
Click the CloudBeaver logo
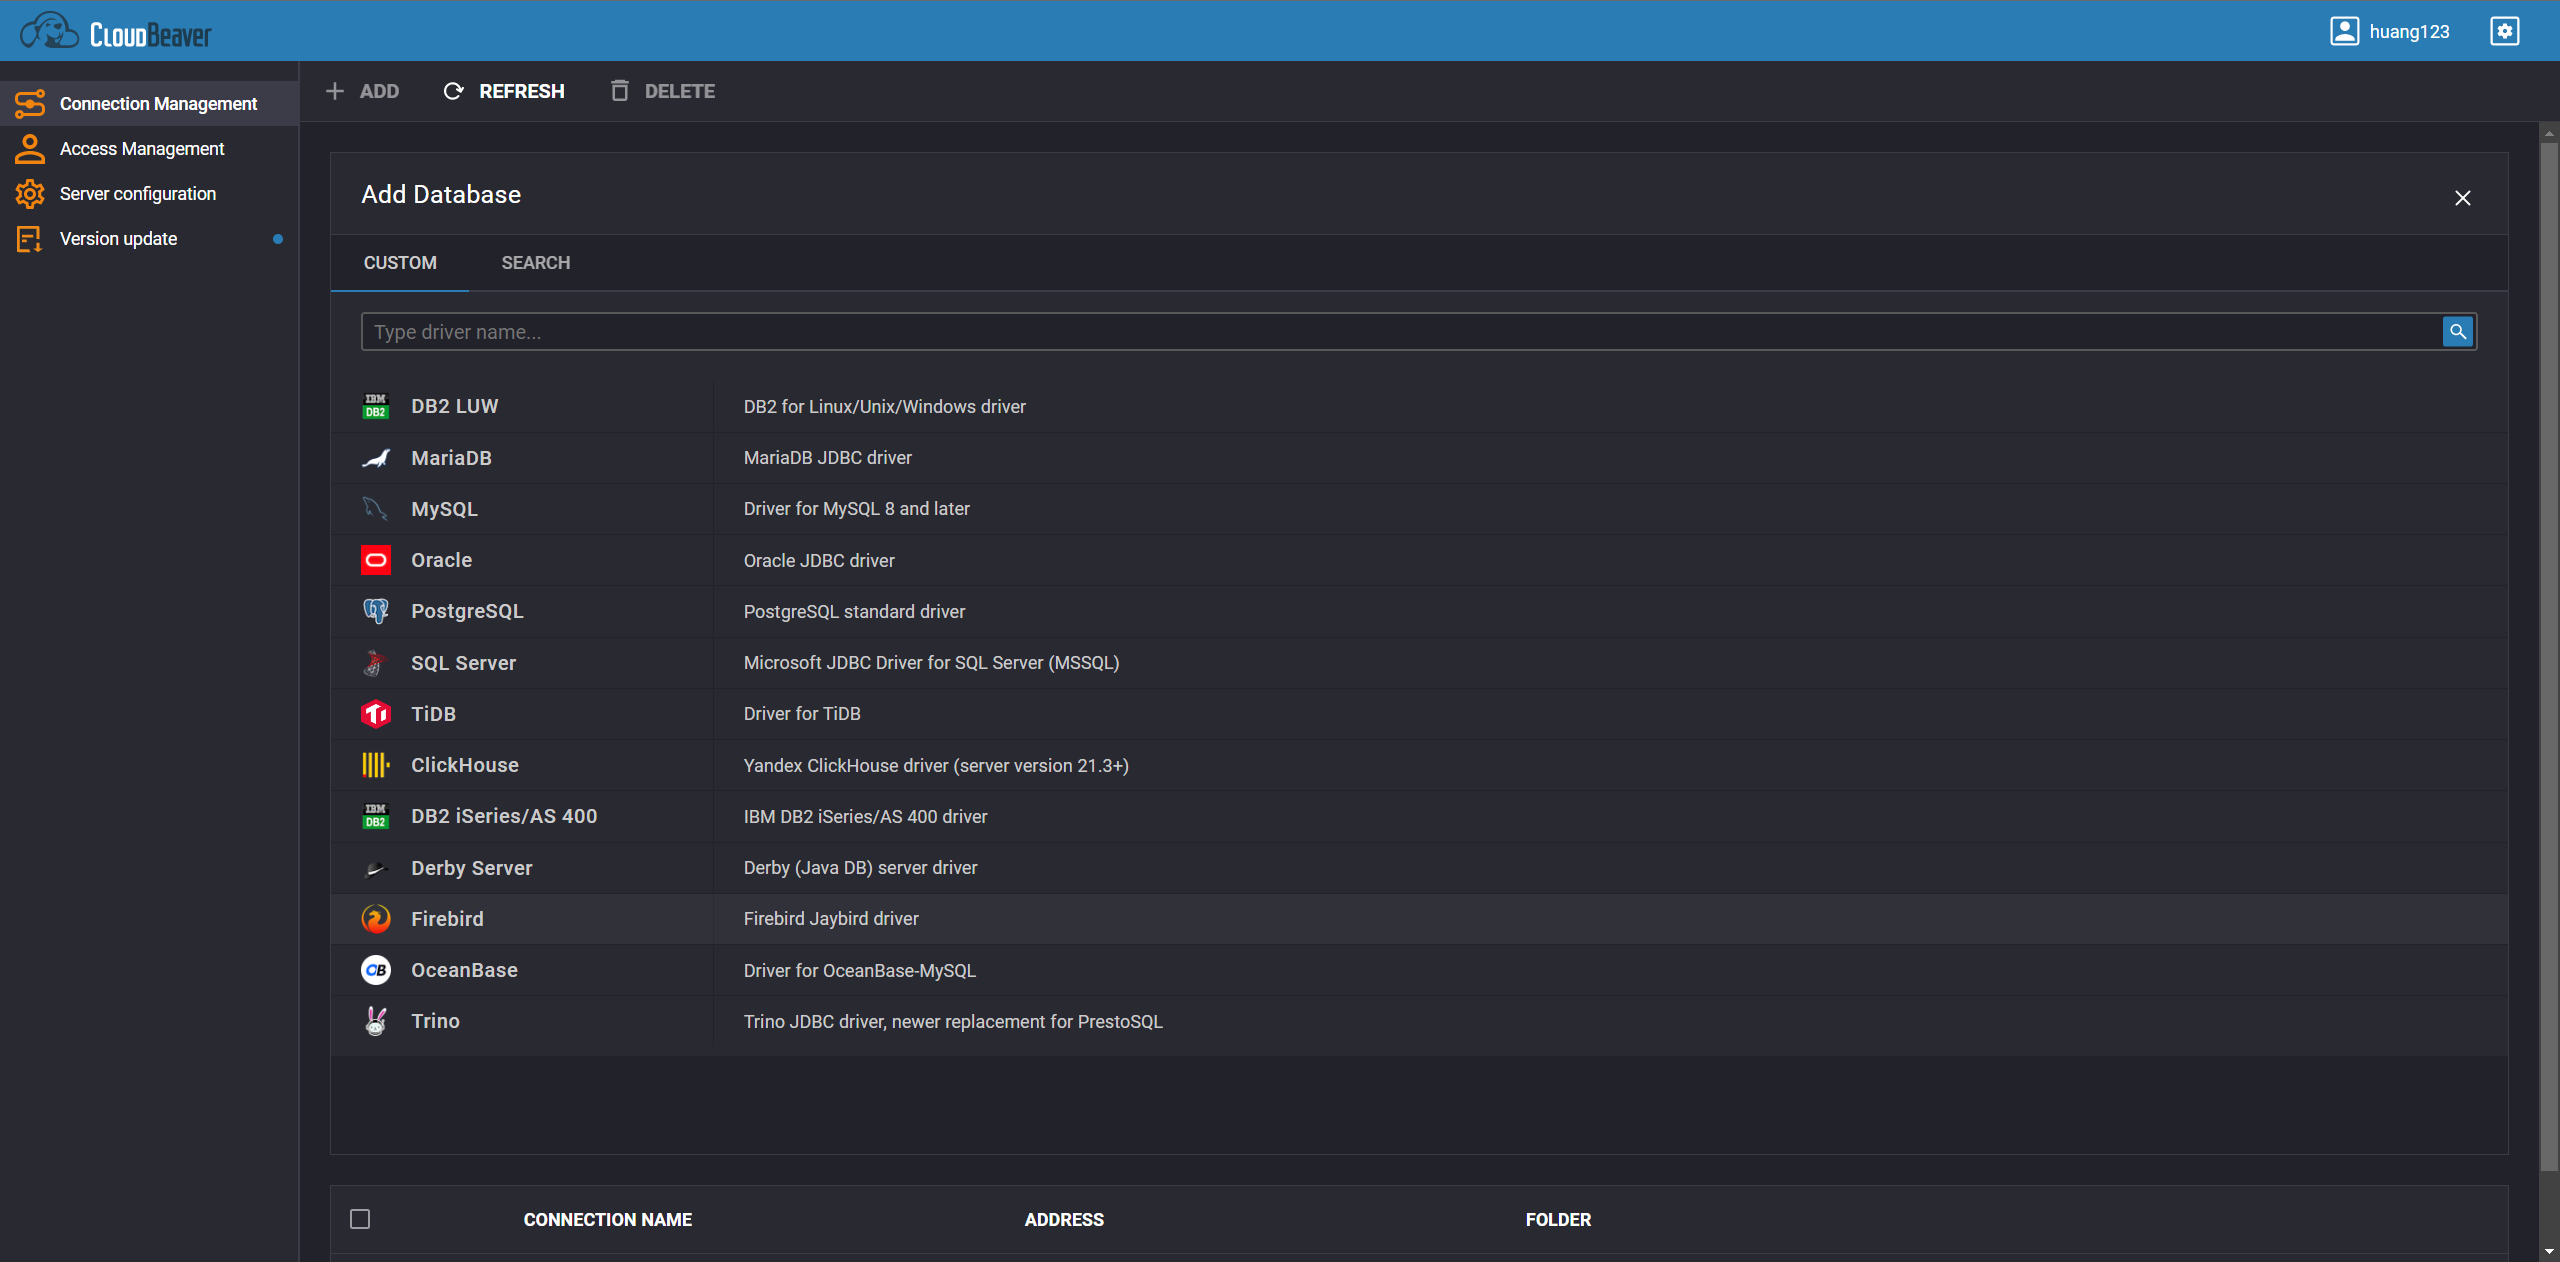[x=116, y=32]
